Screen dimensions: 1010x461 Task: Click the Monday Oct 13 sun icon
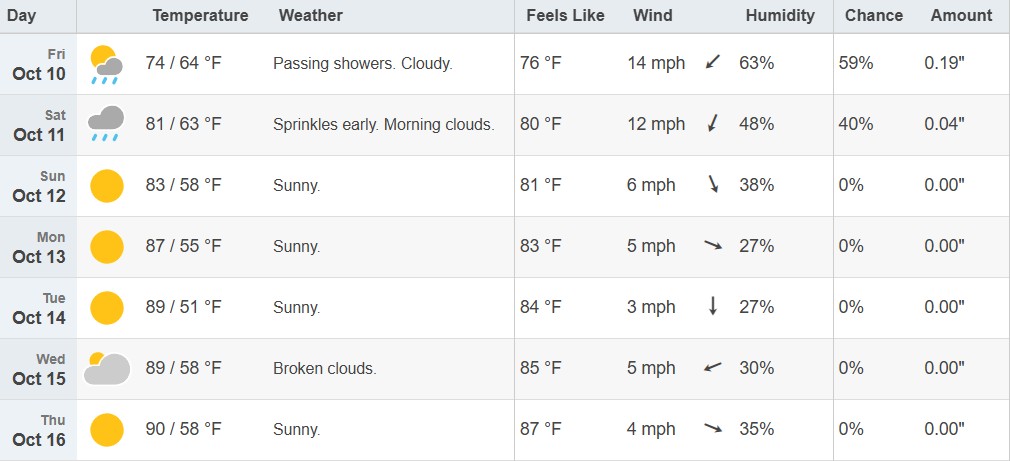[106, 246]
